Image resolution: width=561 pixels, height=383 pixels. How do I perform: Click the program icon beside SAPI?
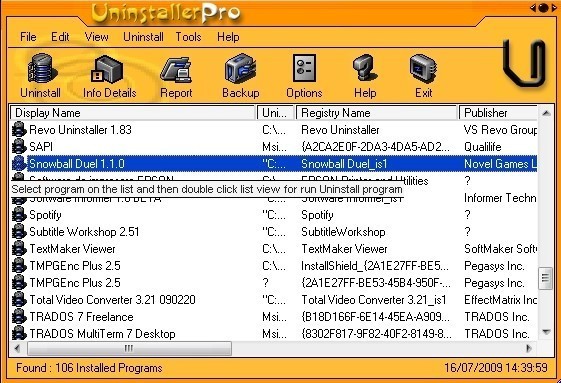(x=19, y=146)
